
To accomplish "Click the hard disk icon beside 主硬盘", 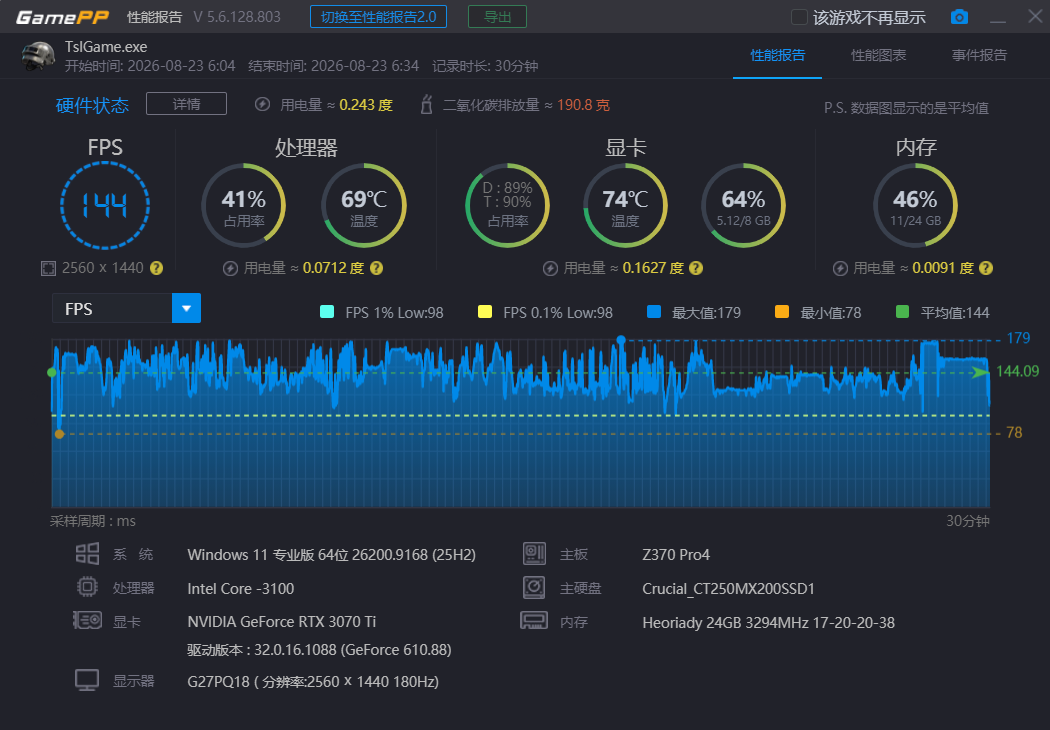I will (534, 587).
